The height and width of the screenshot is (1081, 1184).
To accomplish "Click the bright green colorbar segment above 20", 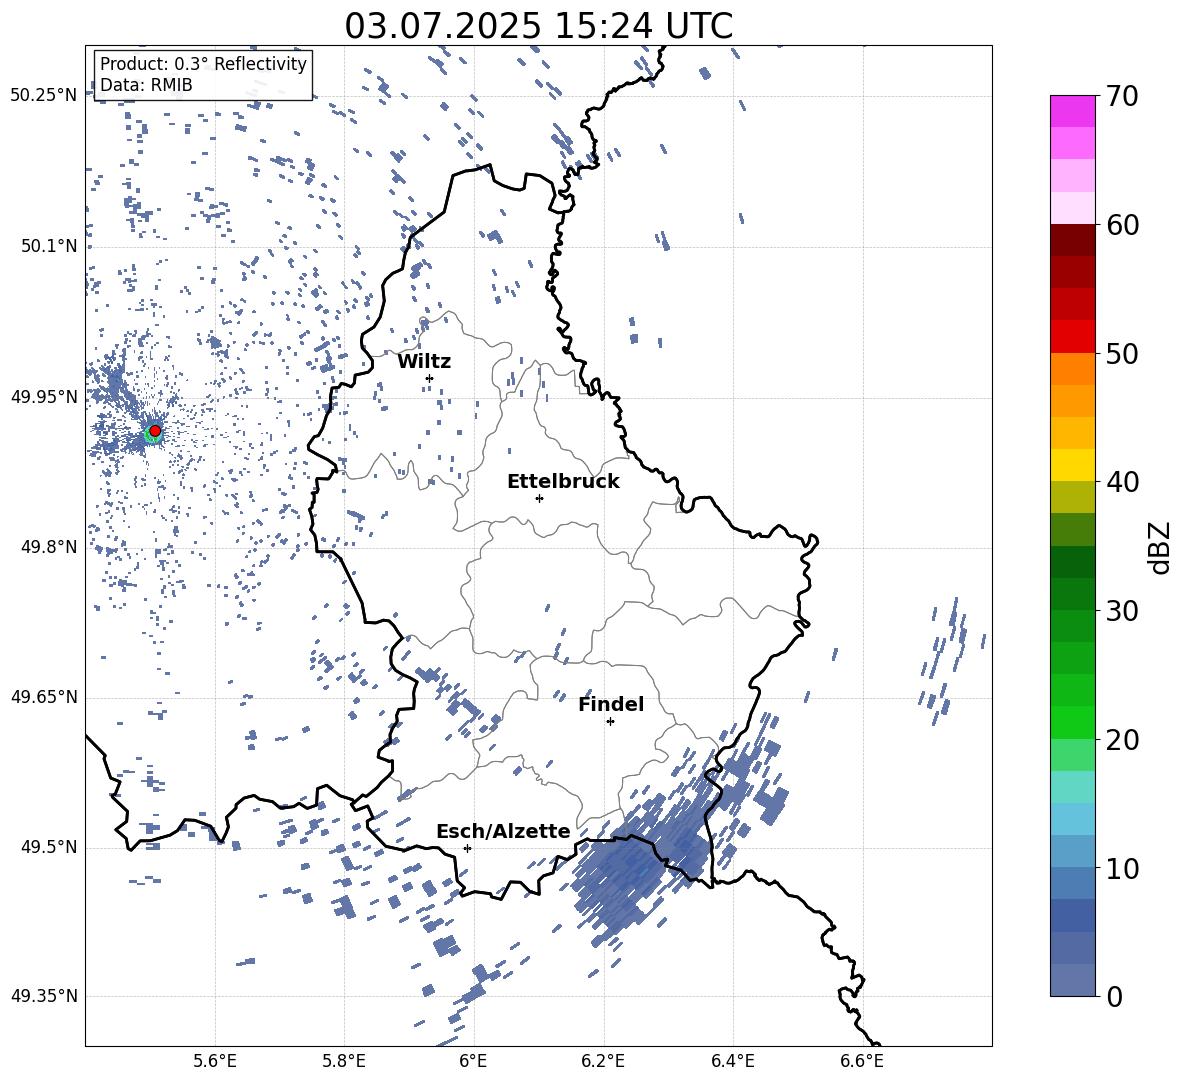I will point(1072,722).
